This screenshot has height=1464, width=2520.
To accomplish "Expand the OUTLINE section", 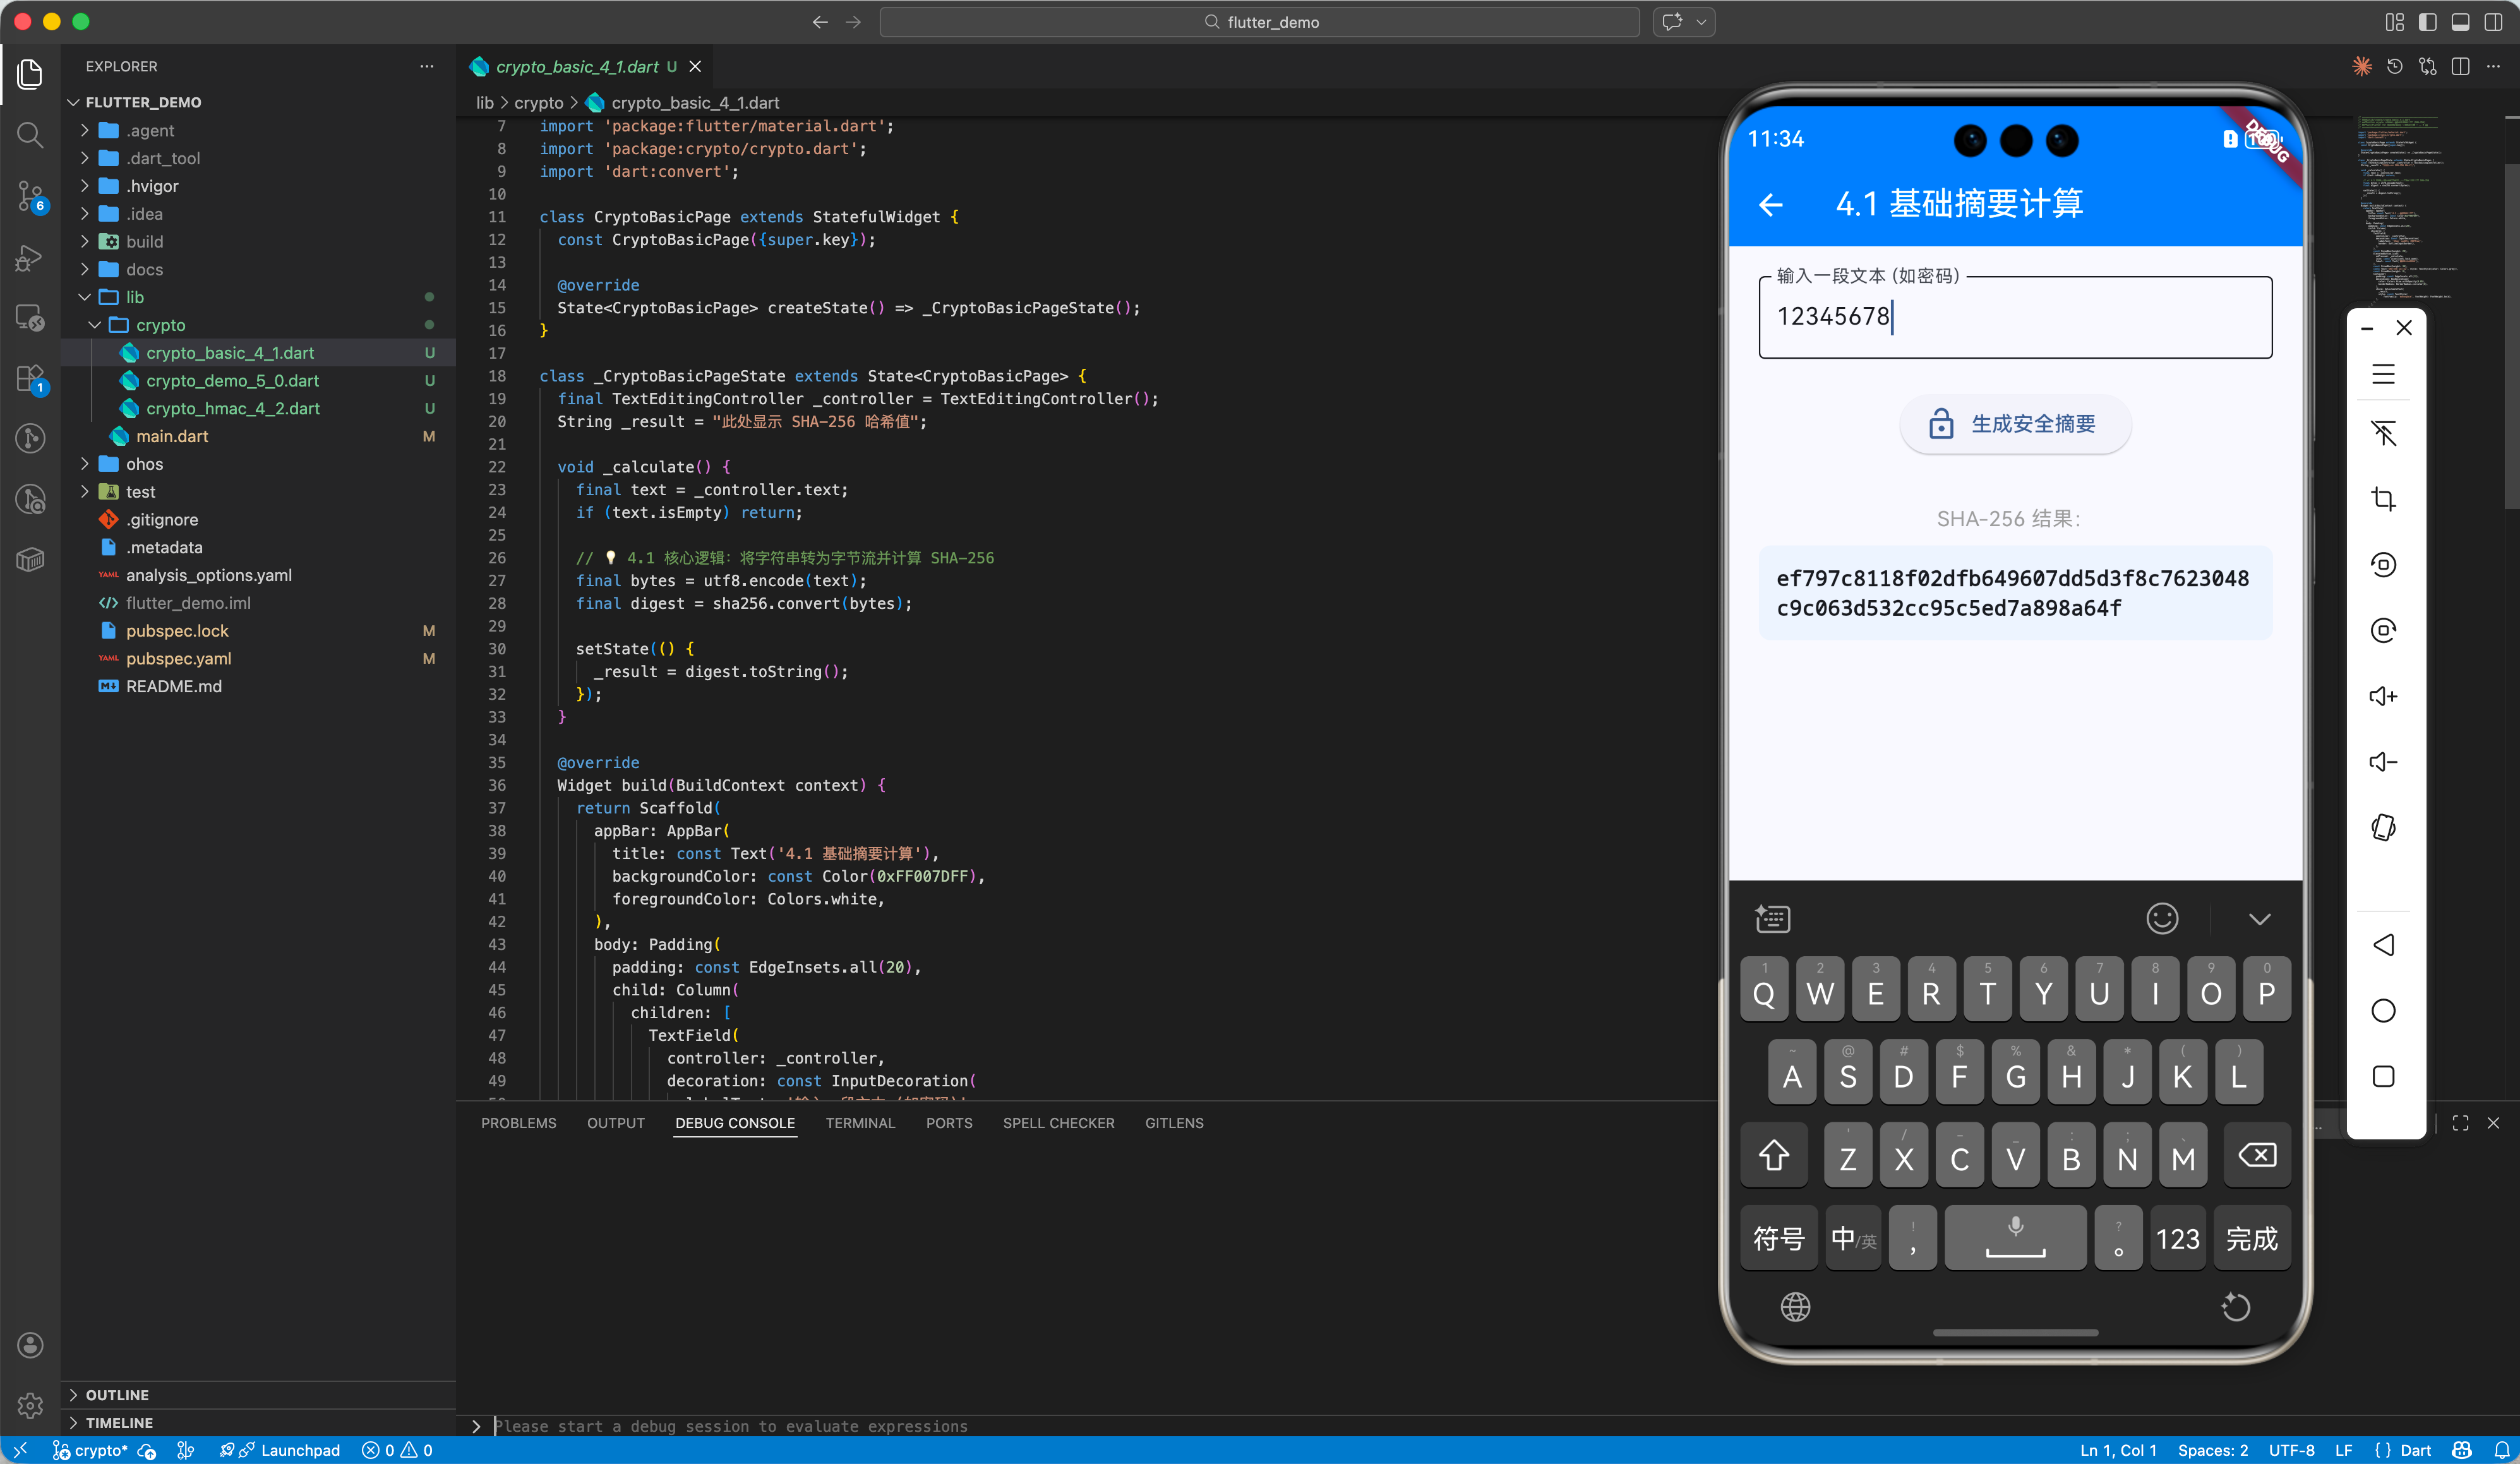I will coord(117,1395).
